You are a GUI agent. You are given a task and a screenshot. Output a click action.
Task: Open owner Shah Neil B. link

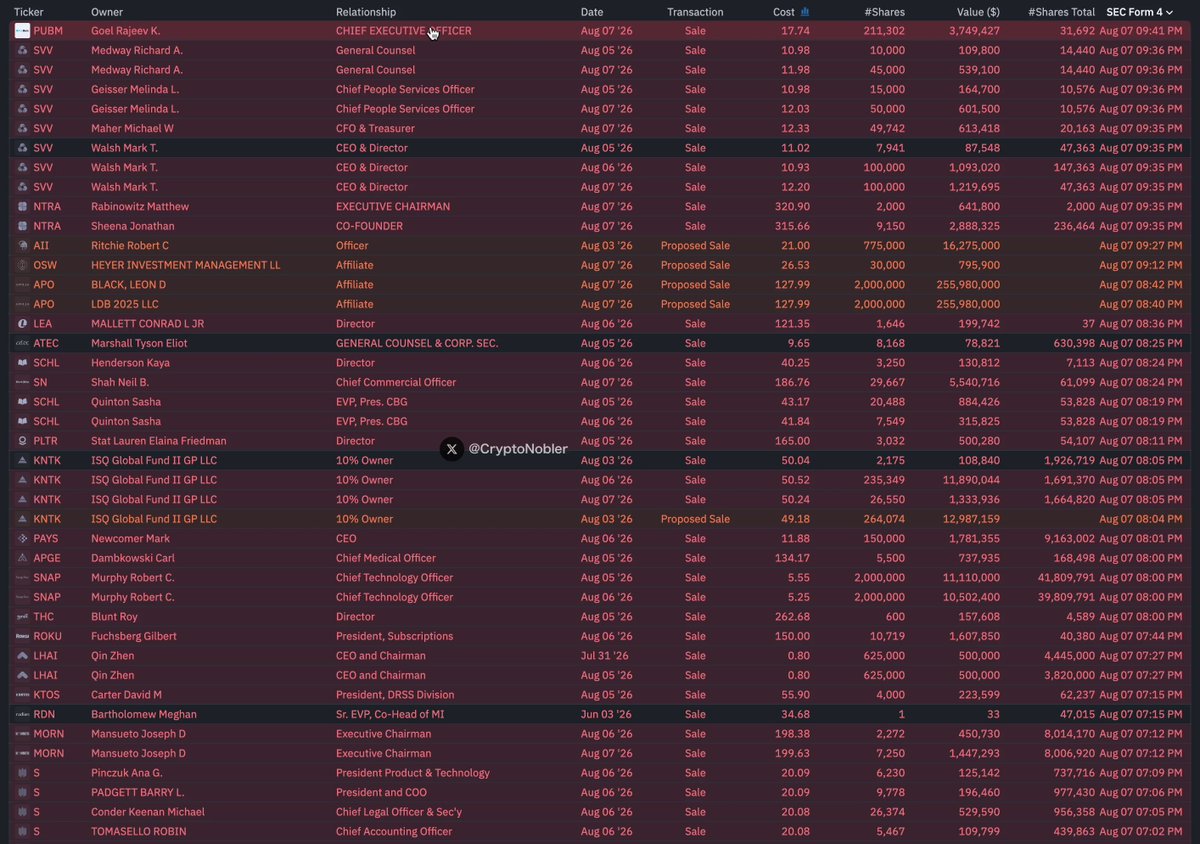[x=120, y=382]
